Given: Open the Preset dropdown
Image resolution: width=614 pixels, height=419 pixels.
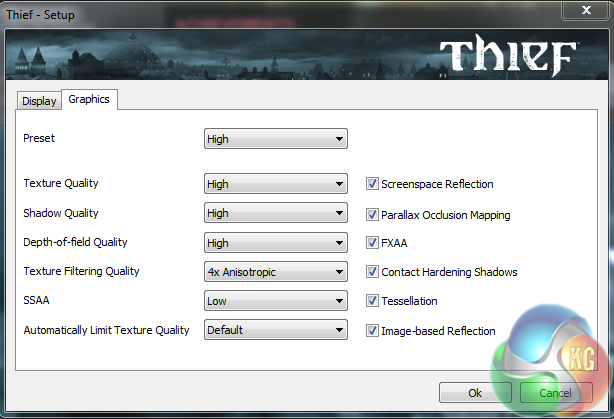Looking at the screenshot, I should pos(276,139).
